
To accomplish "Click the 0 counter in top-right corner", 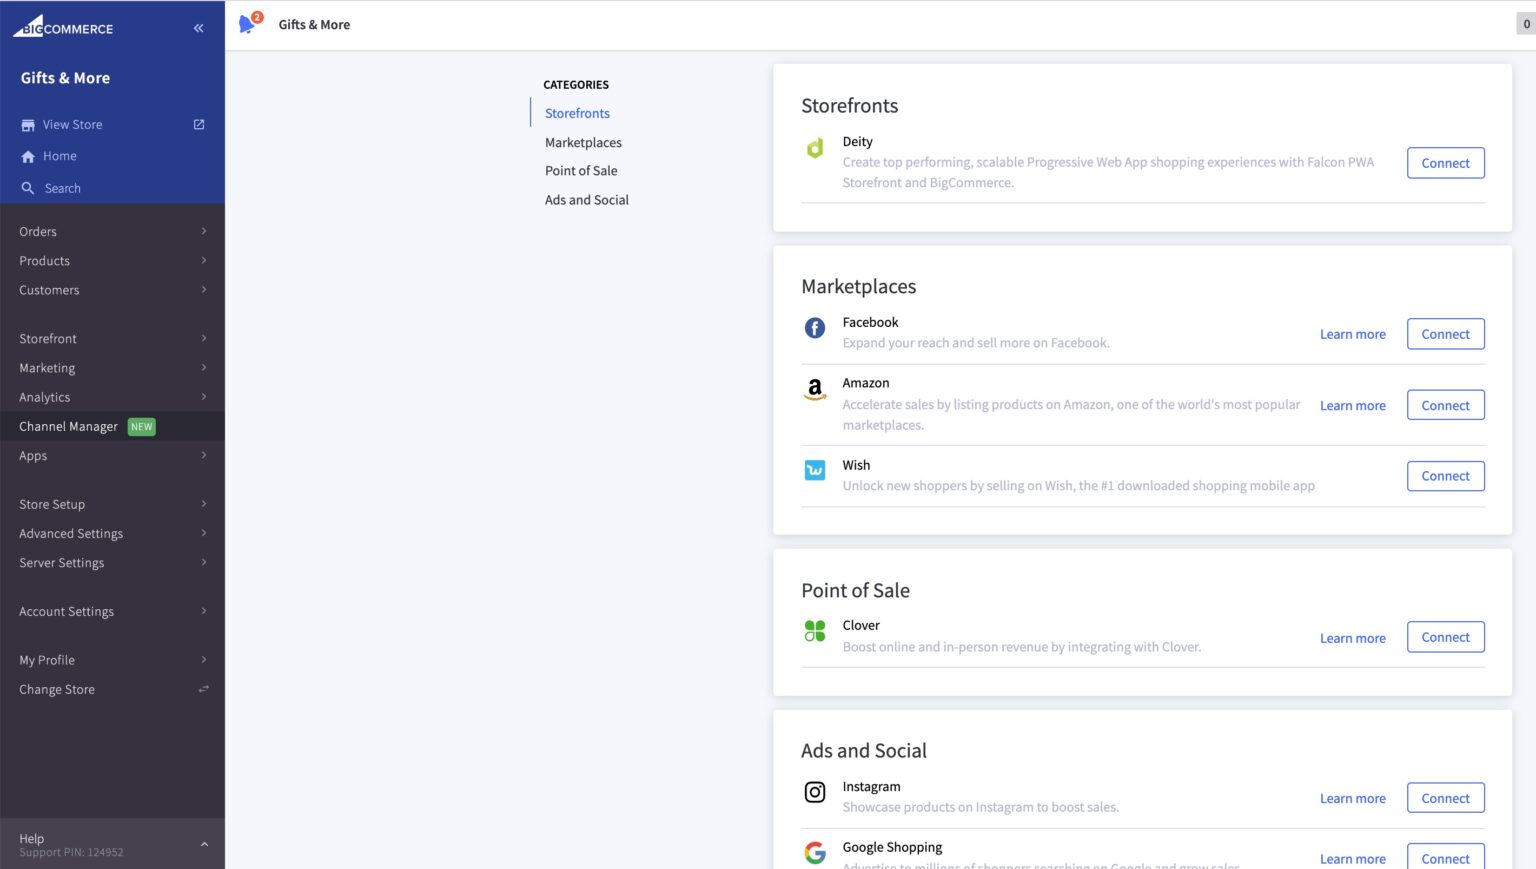I will pyautogui.click(x=1526, y=24).
